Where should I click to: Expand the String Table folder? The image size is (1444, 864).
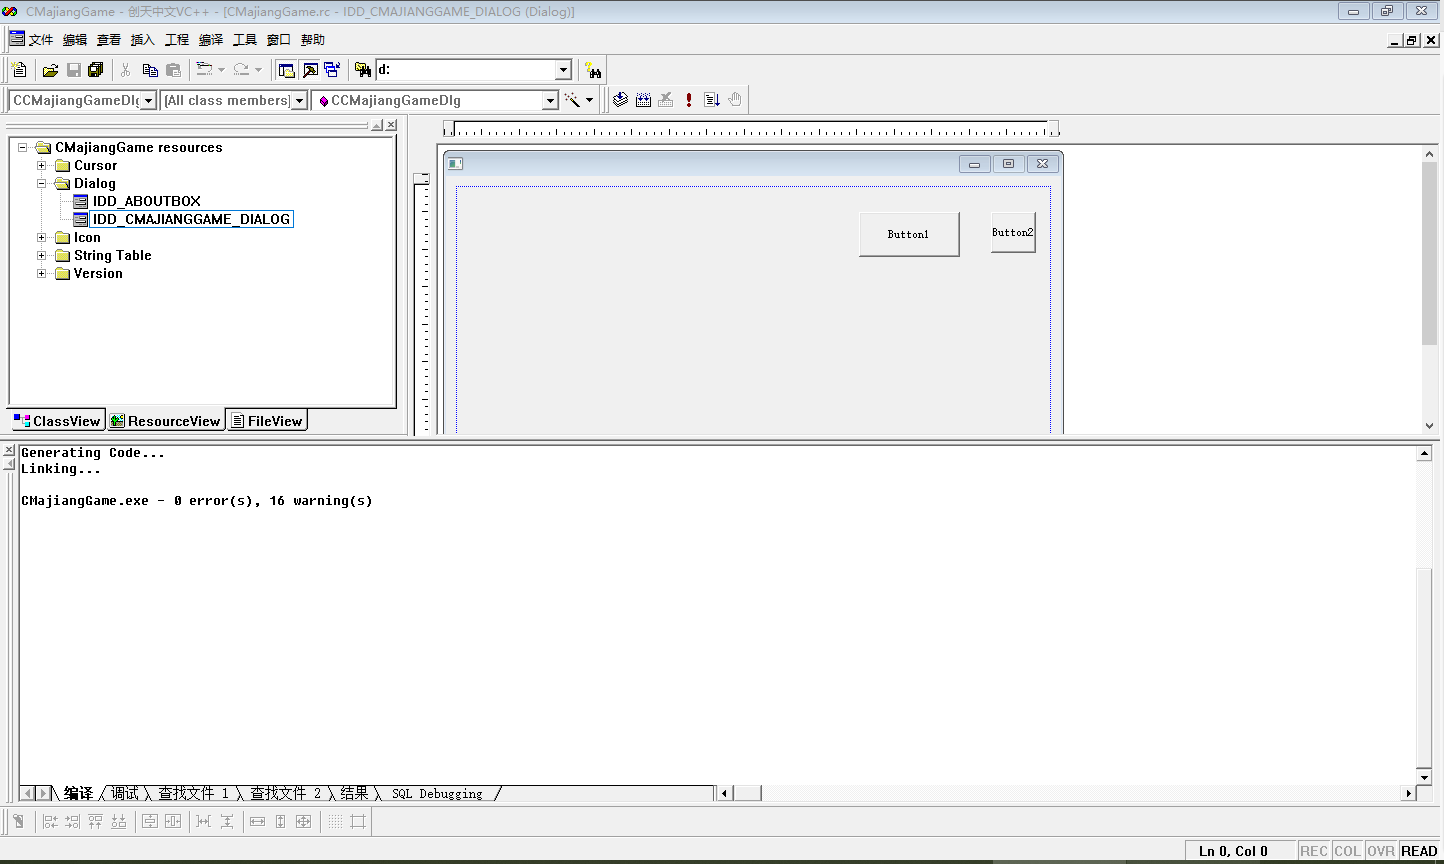click(42, 255)
